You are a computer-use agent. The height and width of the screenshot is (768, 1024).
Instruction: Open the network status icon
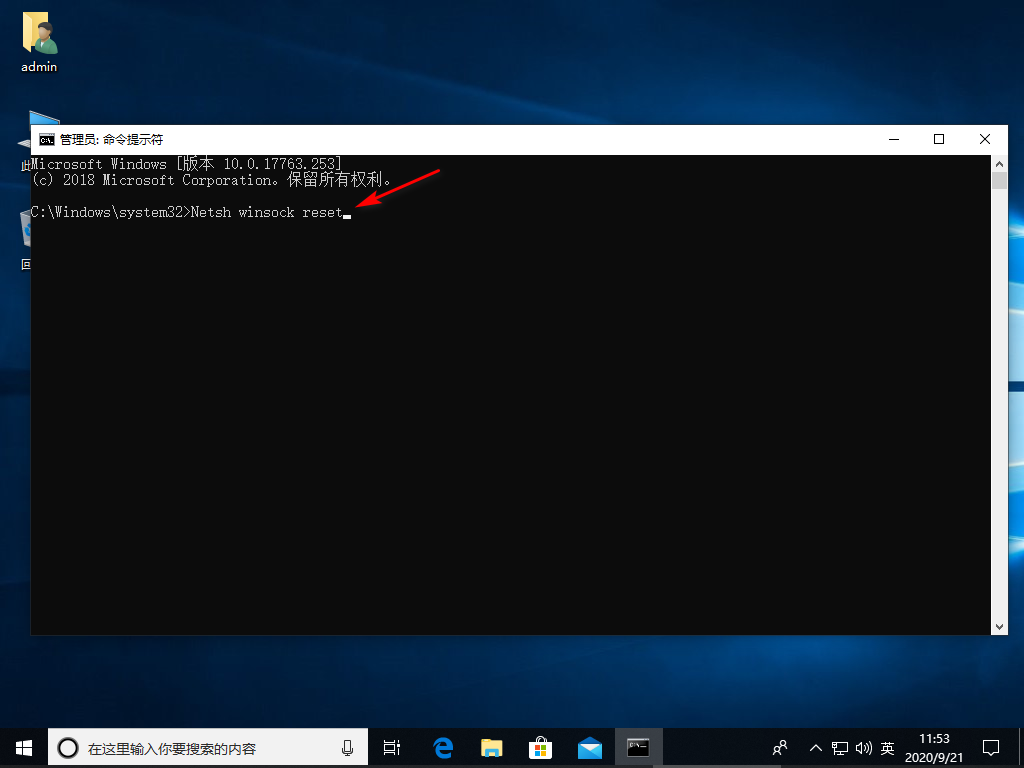coord(840,747)
